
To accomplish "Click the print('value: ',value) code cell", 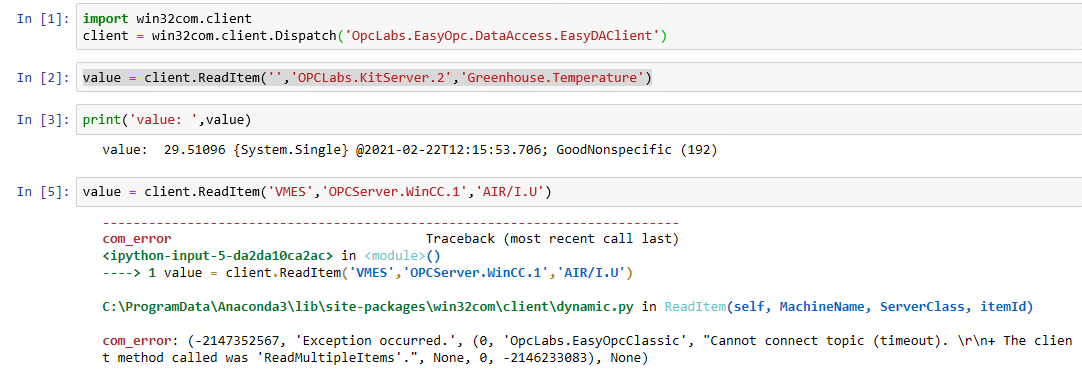I will pos(578,120).
